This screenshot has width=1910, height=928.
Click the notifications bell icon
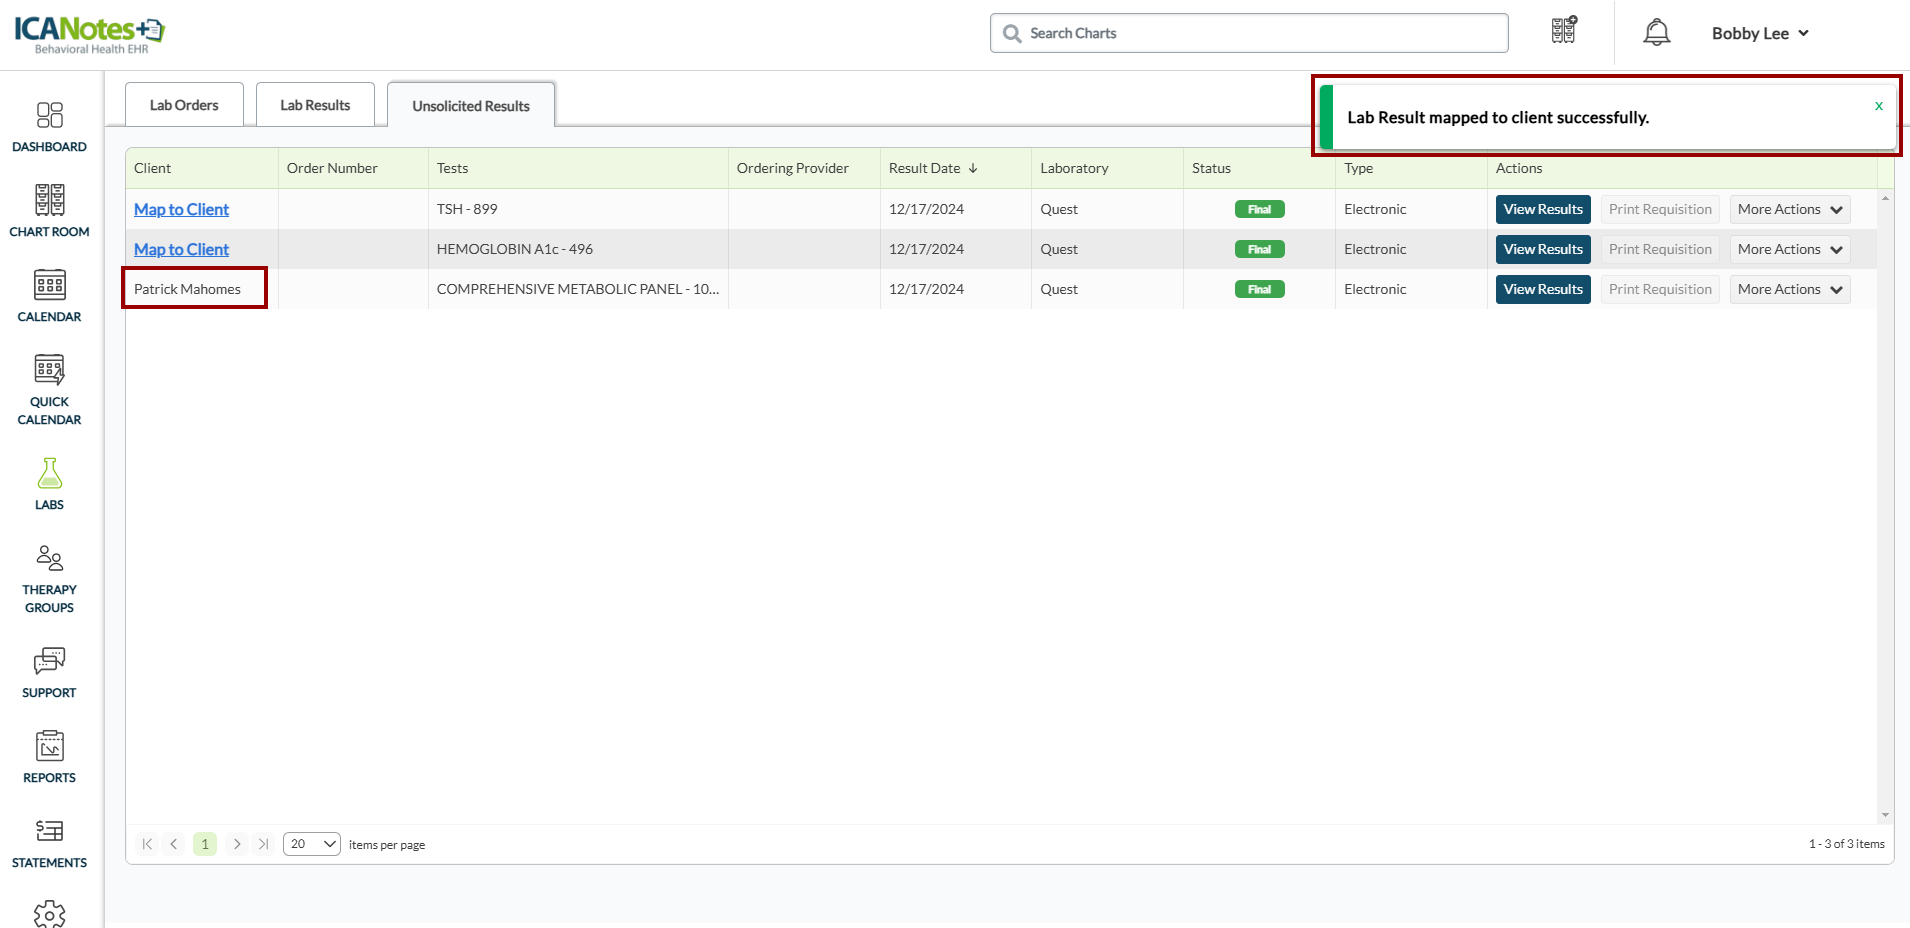point(1656,33)
